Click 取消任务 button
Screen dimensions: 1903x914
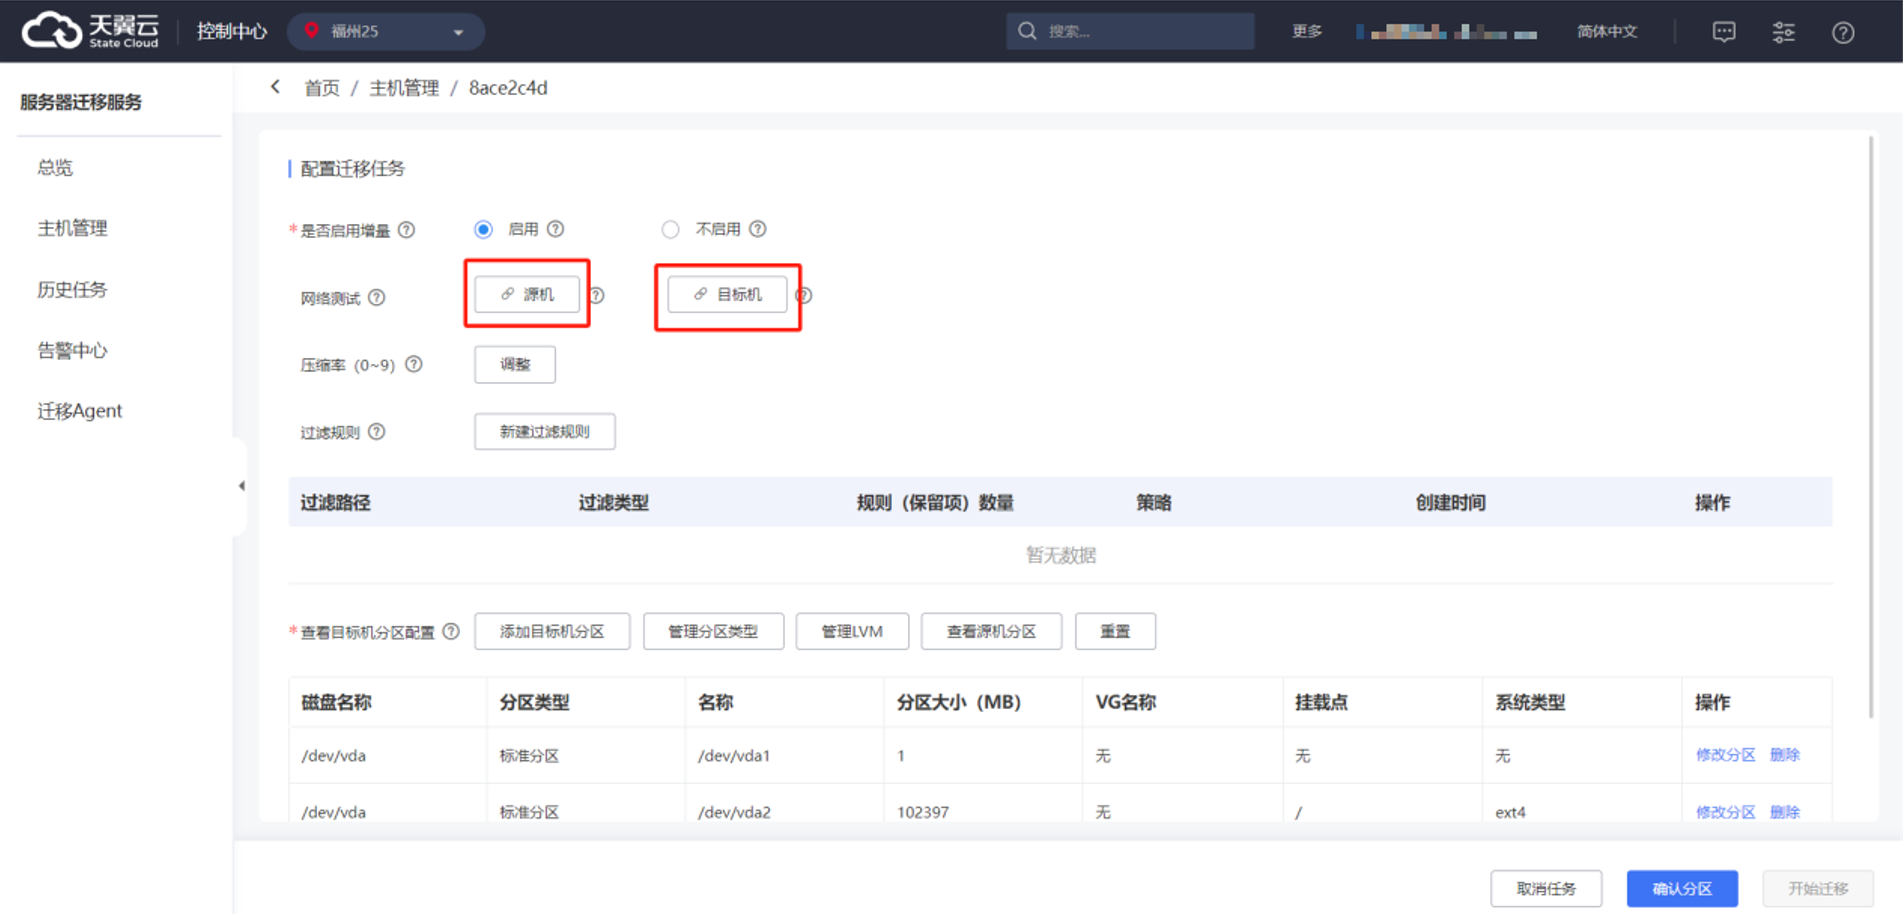[1546, 888]
